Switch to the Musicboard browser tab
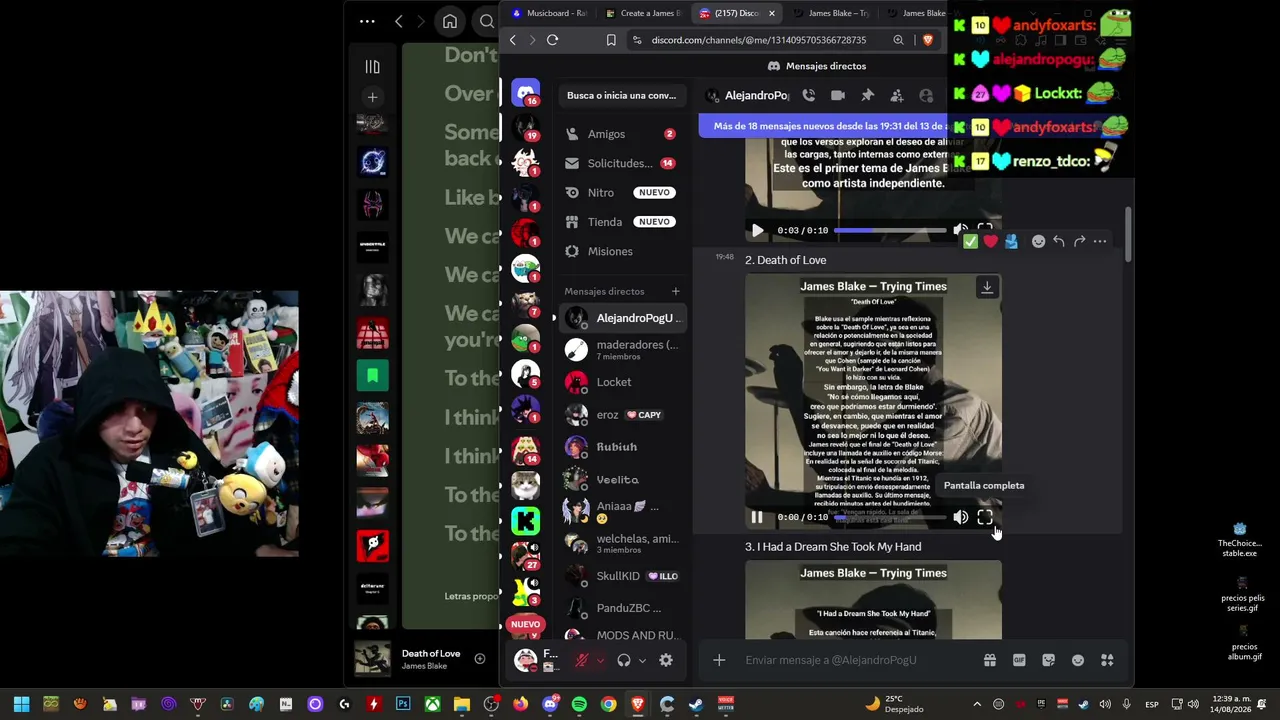 (x=550, y=13)
